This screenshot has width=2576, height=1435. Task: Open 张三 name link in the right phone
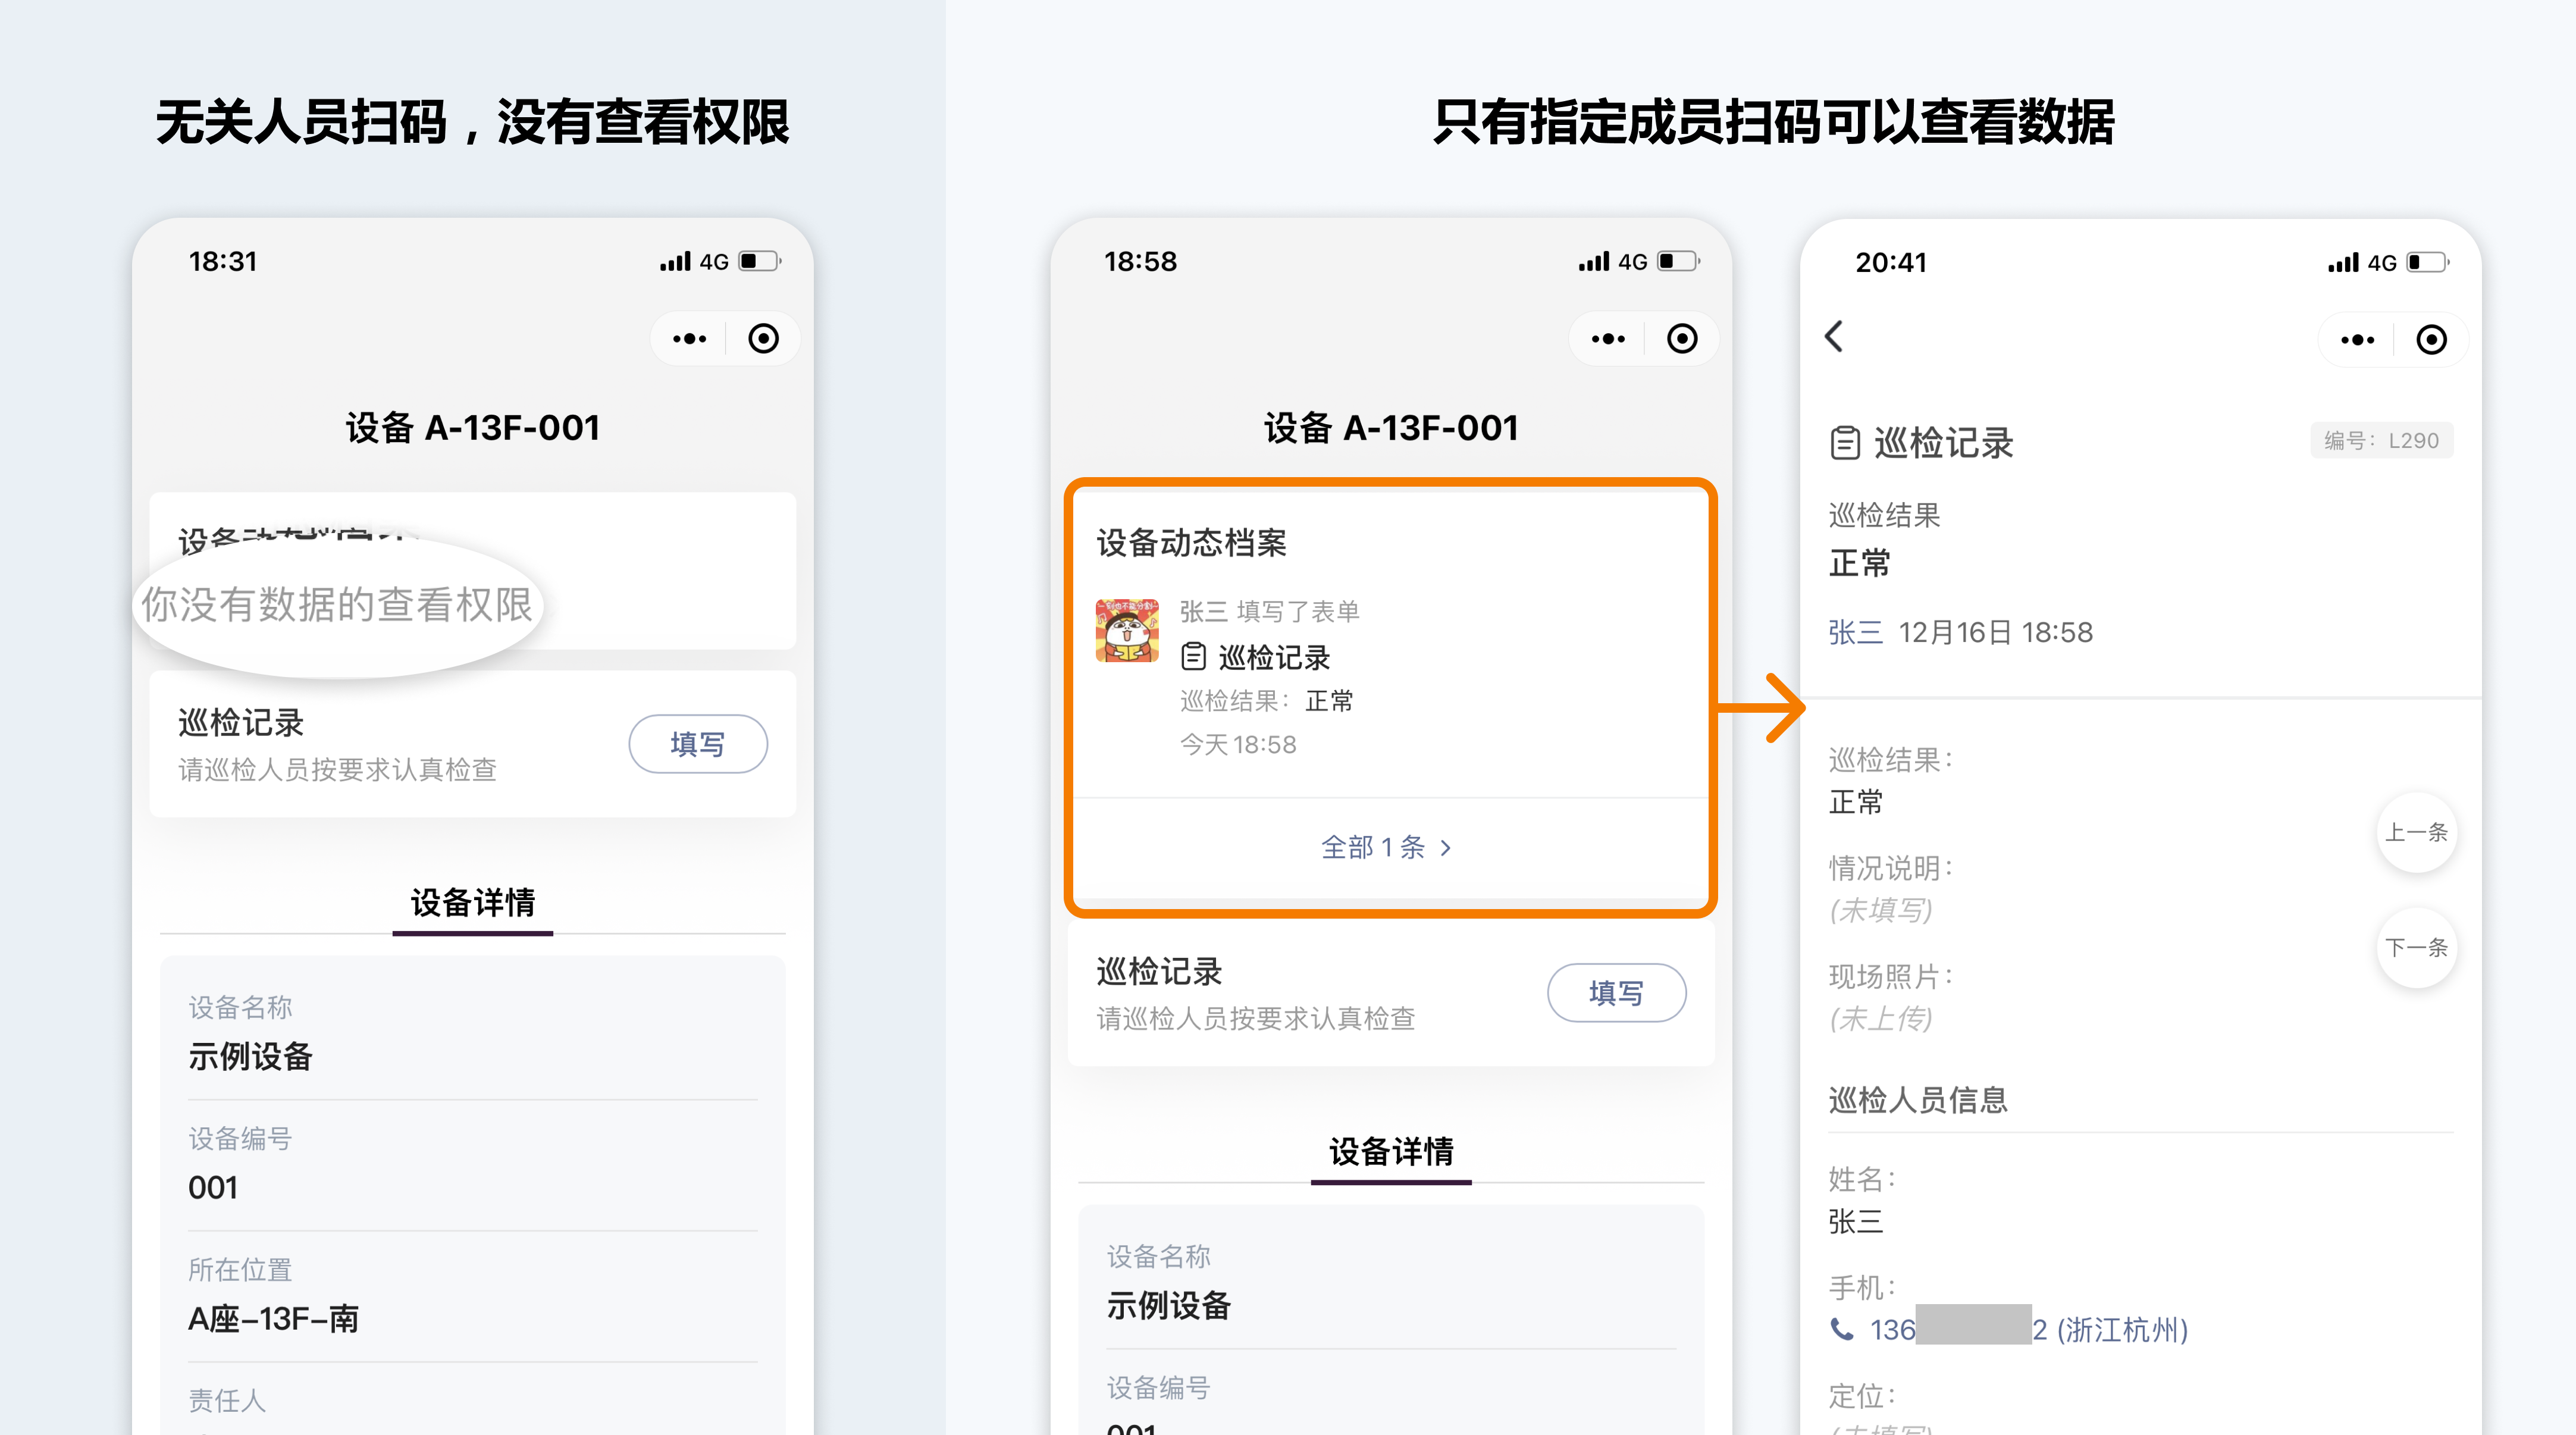pyautogui.click(x=1855, y=633)
